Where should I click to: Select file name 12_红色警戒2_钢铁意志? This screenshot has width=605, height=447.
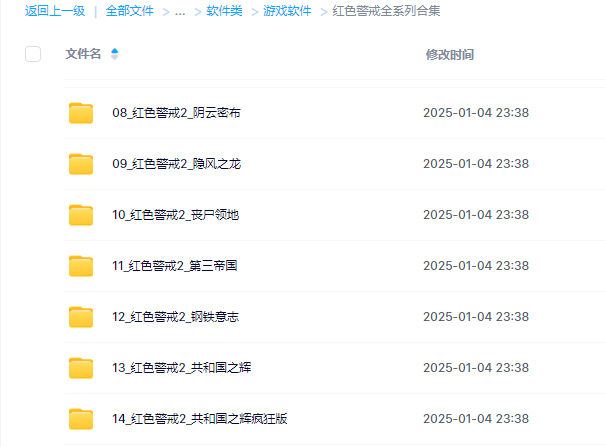pos(176,317)
